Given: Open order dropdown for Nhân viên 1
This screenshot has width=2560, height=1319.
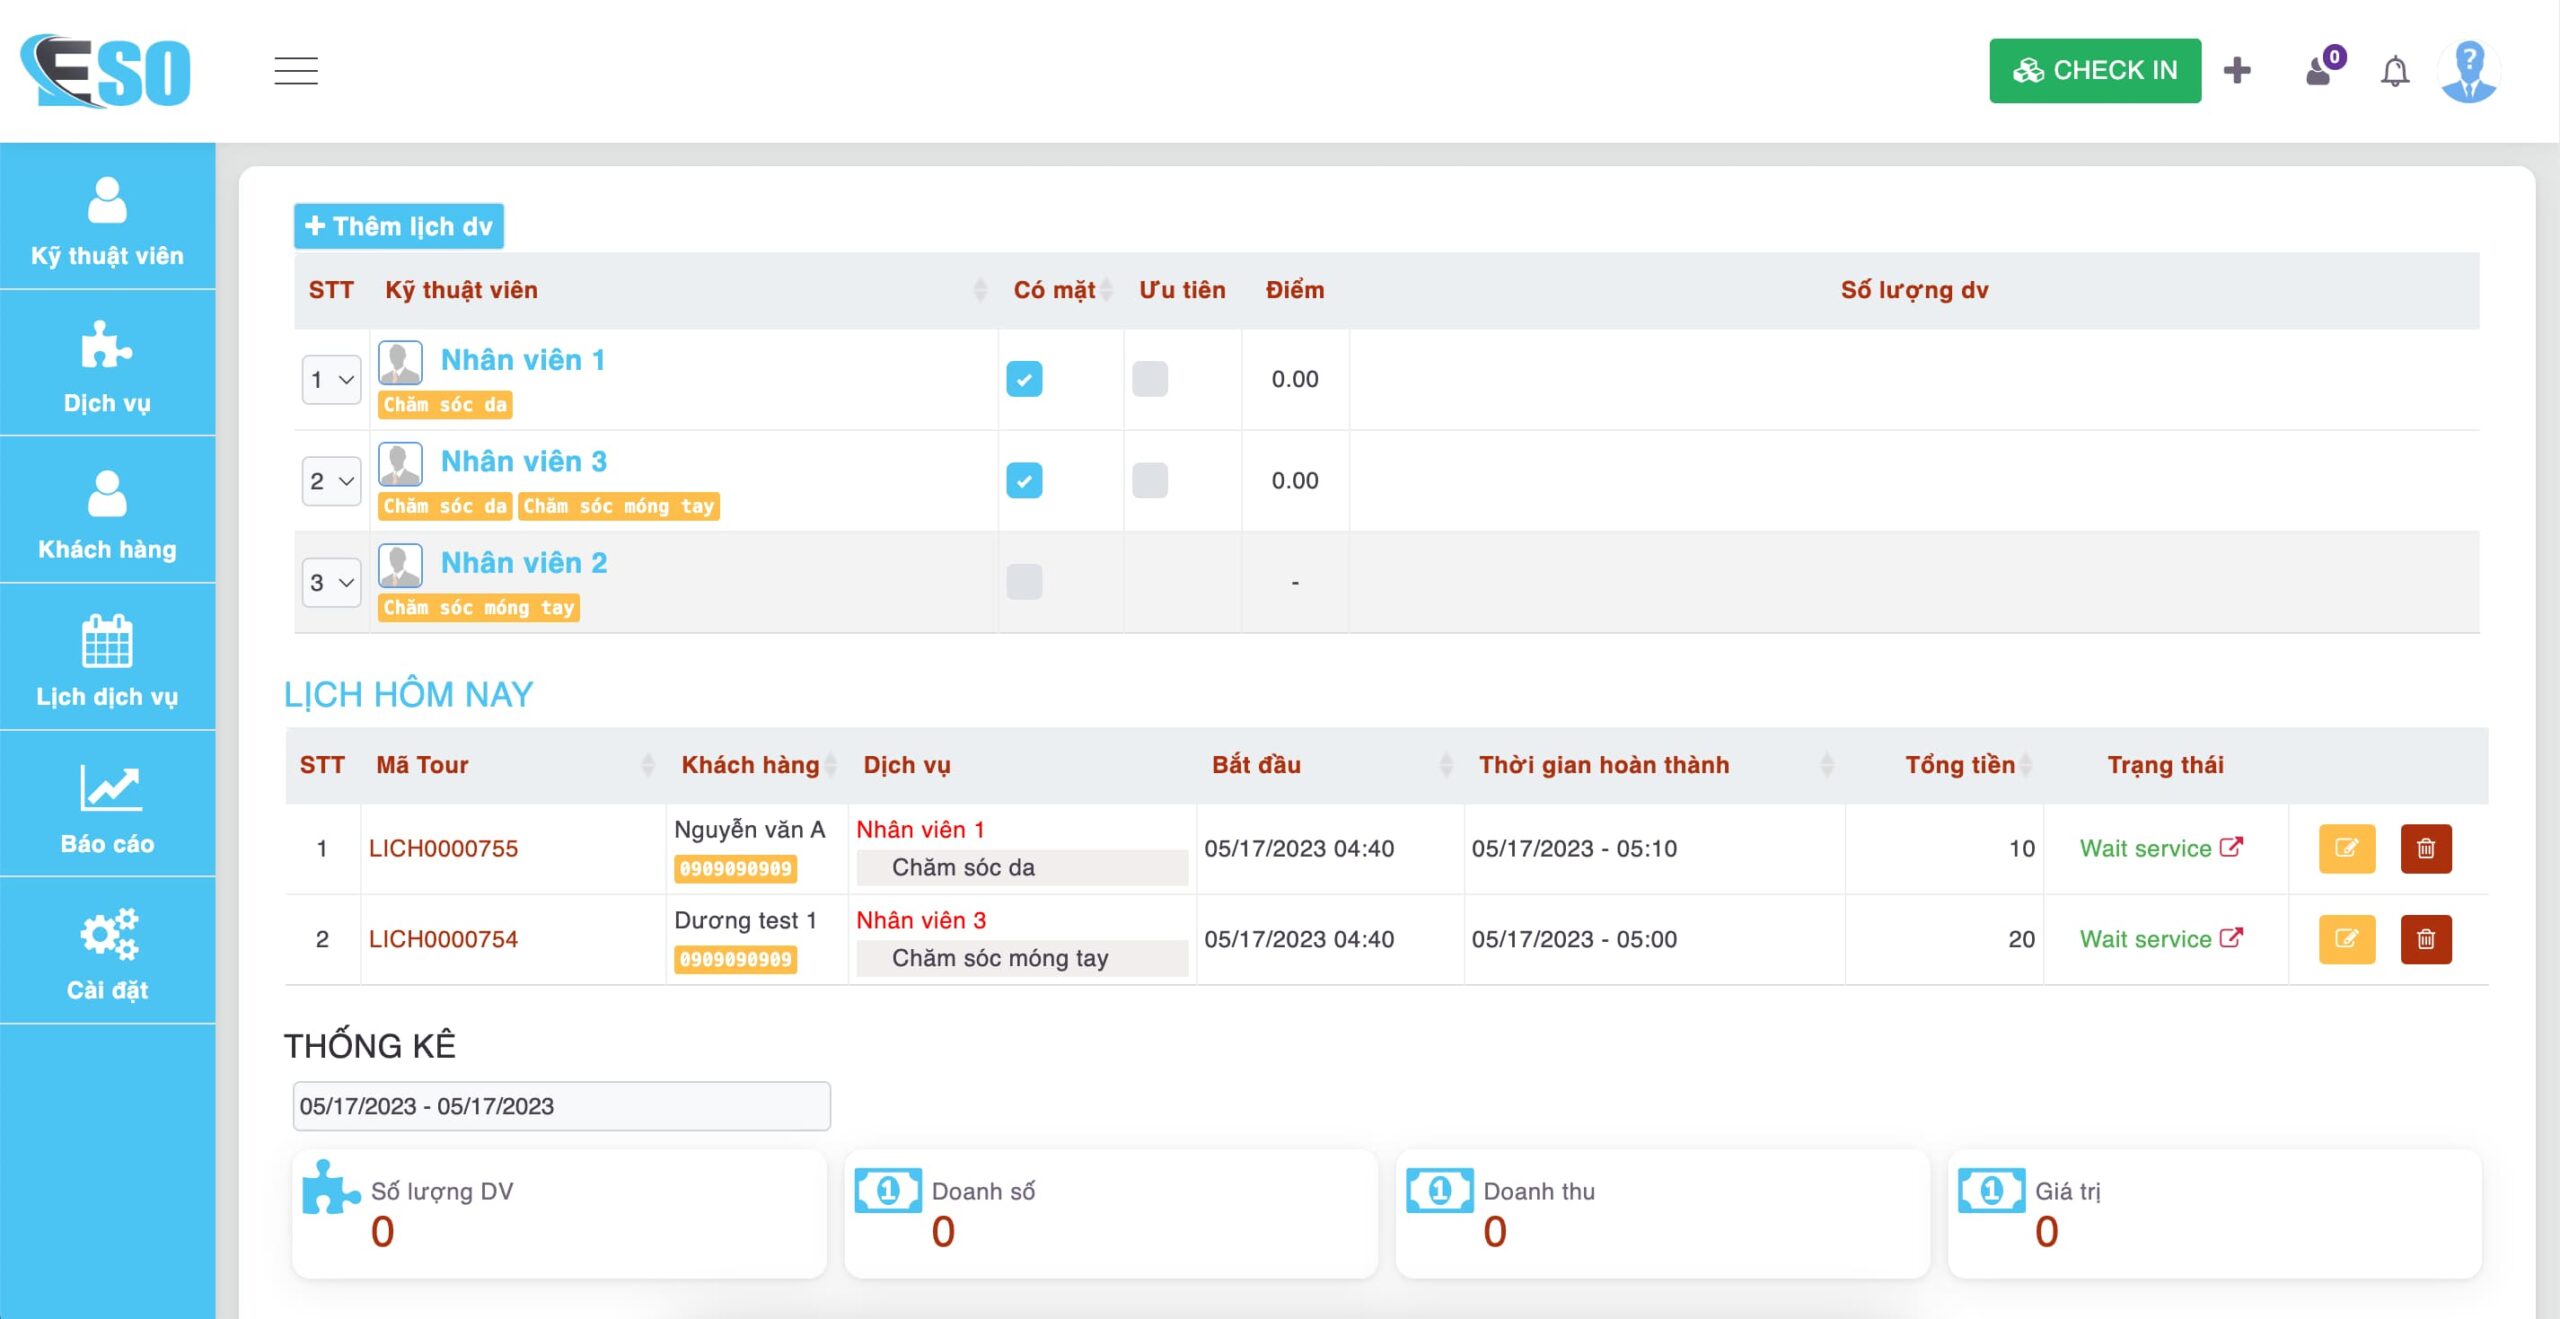Looking at the screenshot, I should pos(331,380).
